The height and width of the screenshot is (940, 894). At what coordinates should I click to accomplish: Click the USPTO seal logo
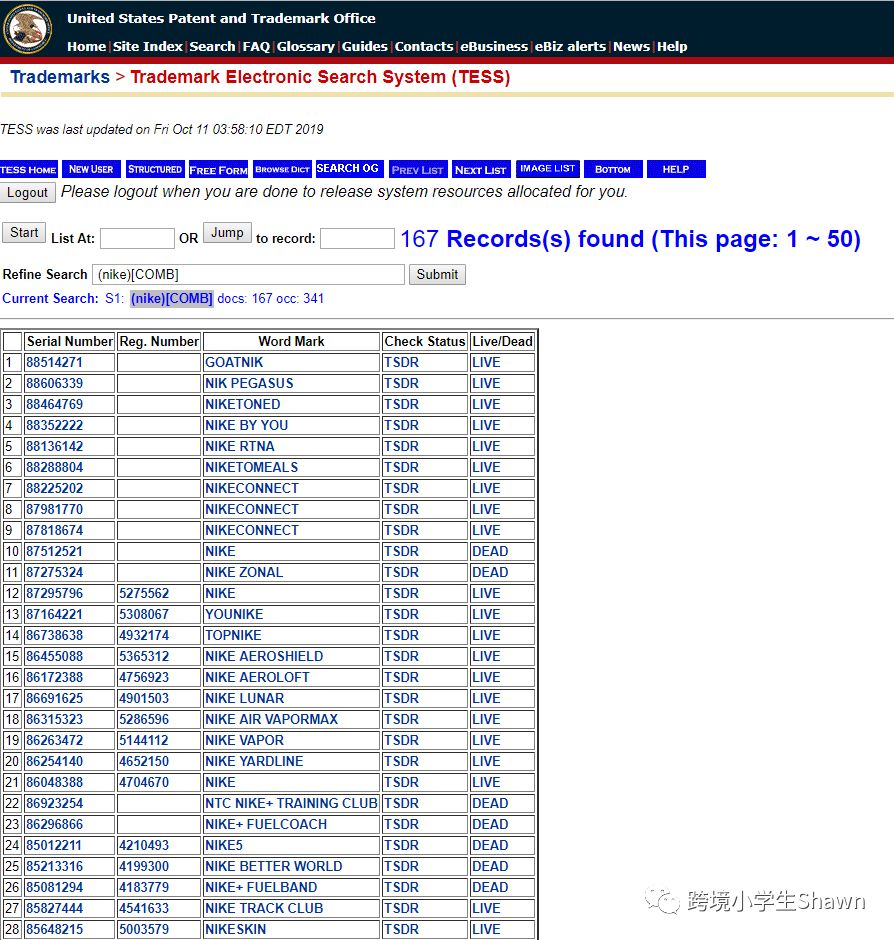pos(28,29)
